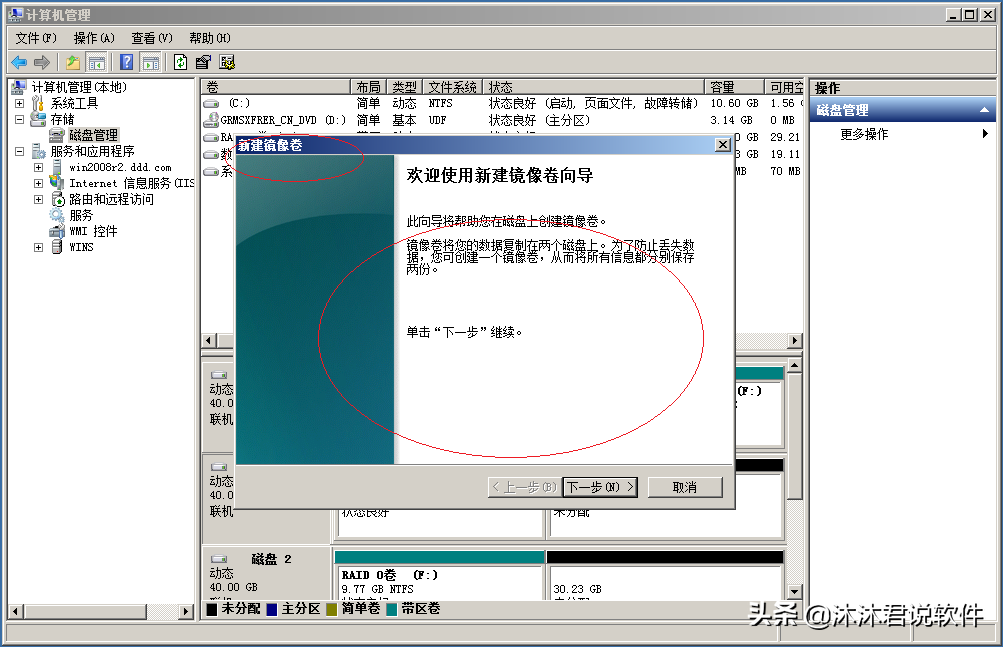Collapse the 磁盘管理 actions section arrow

click(x=984, y=110)
